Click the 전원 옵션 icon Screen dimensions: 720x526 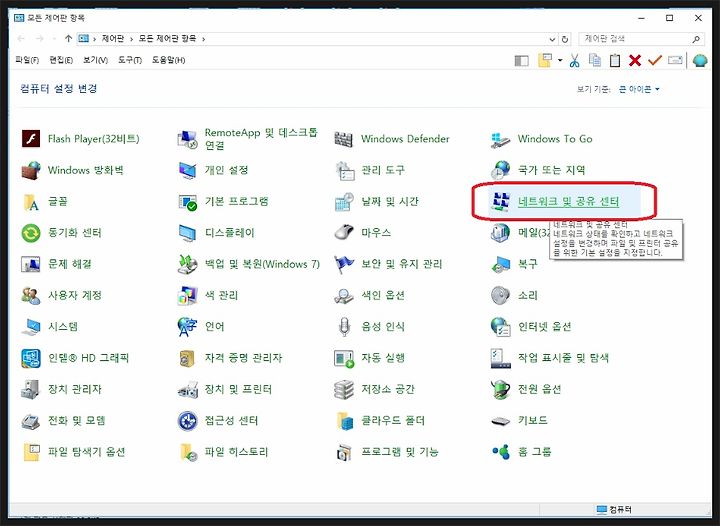[501, 389]
